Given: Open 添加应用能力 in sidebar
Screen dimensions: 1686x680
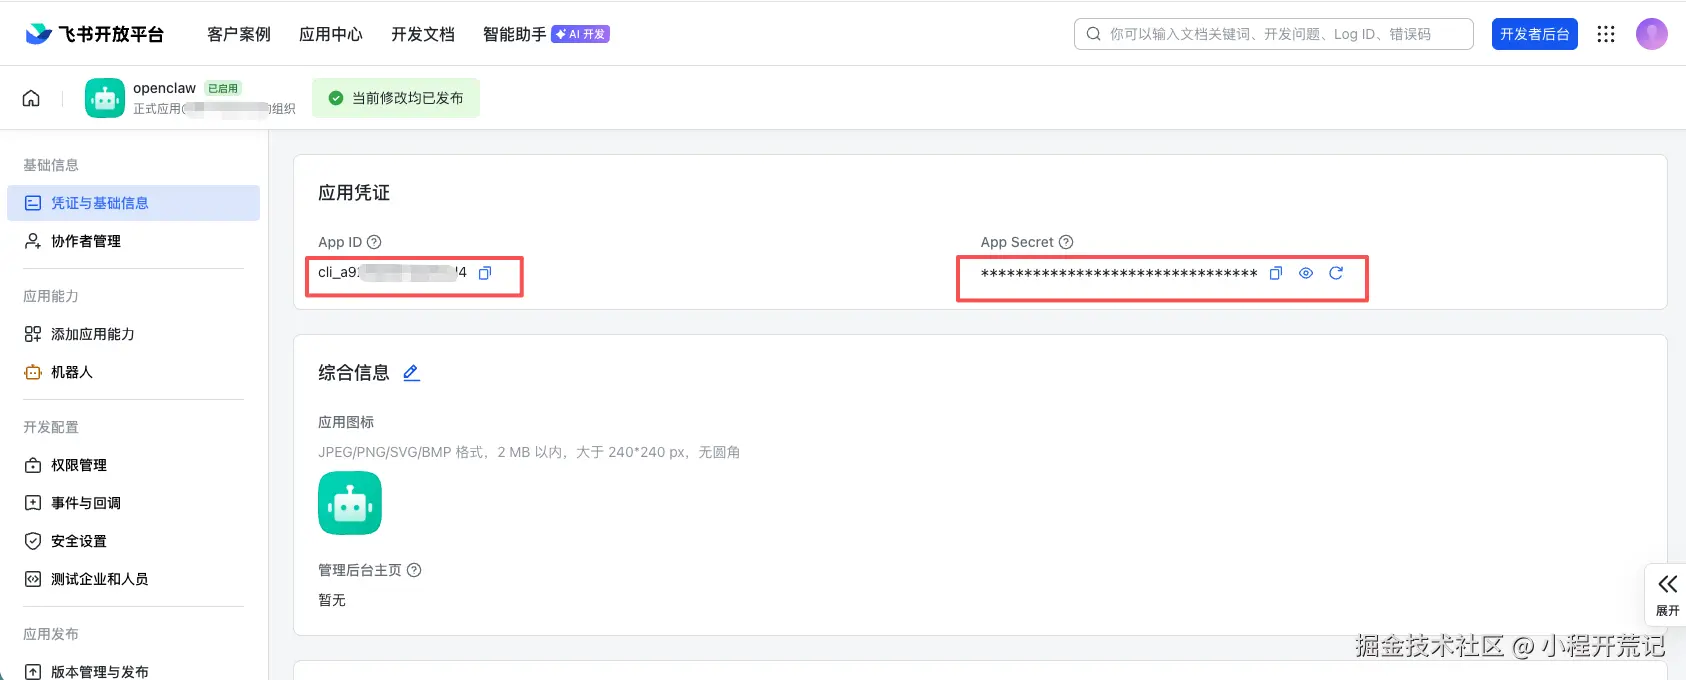Looking at the screenshot, I should click(x=133, y=334).
